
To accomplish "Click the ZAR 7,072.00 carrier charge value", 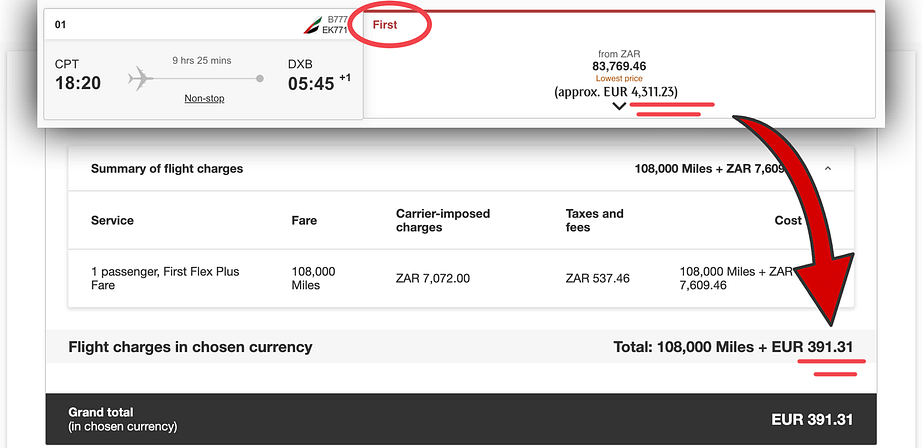I will tap(433, 278).
